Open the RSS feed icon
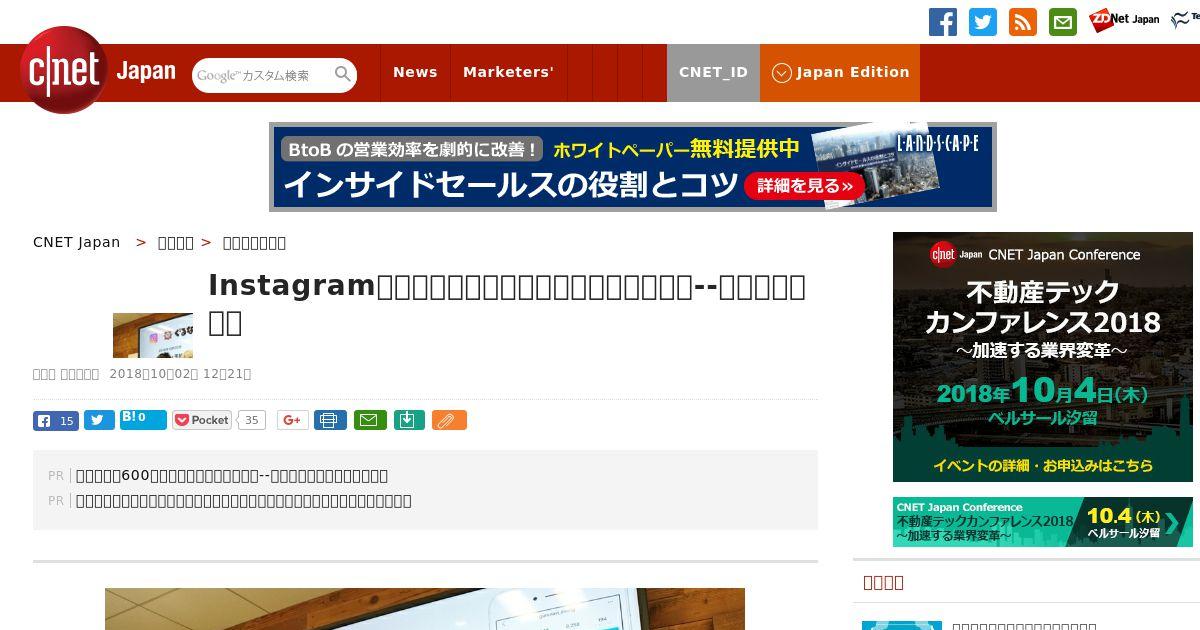1200x630 pixels. tap(1023, 22)
